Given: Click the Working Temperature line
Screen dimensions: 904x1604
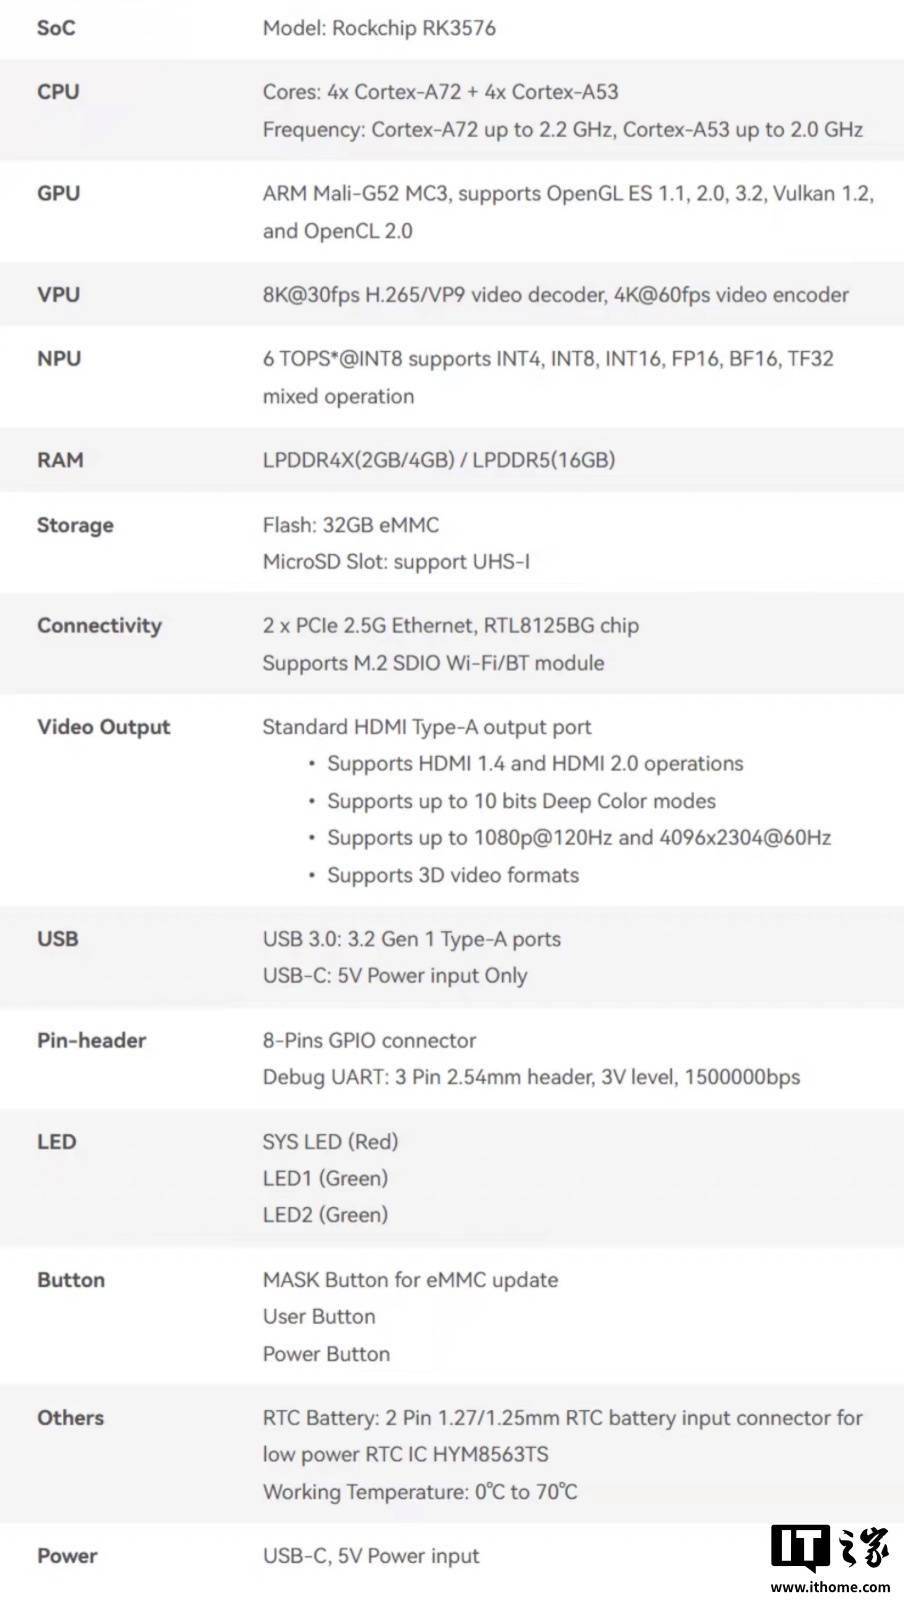Looking at the screenshot, I should (420, 1492).
